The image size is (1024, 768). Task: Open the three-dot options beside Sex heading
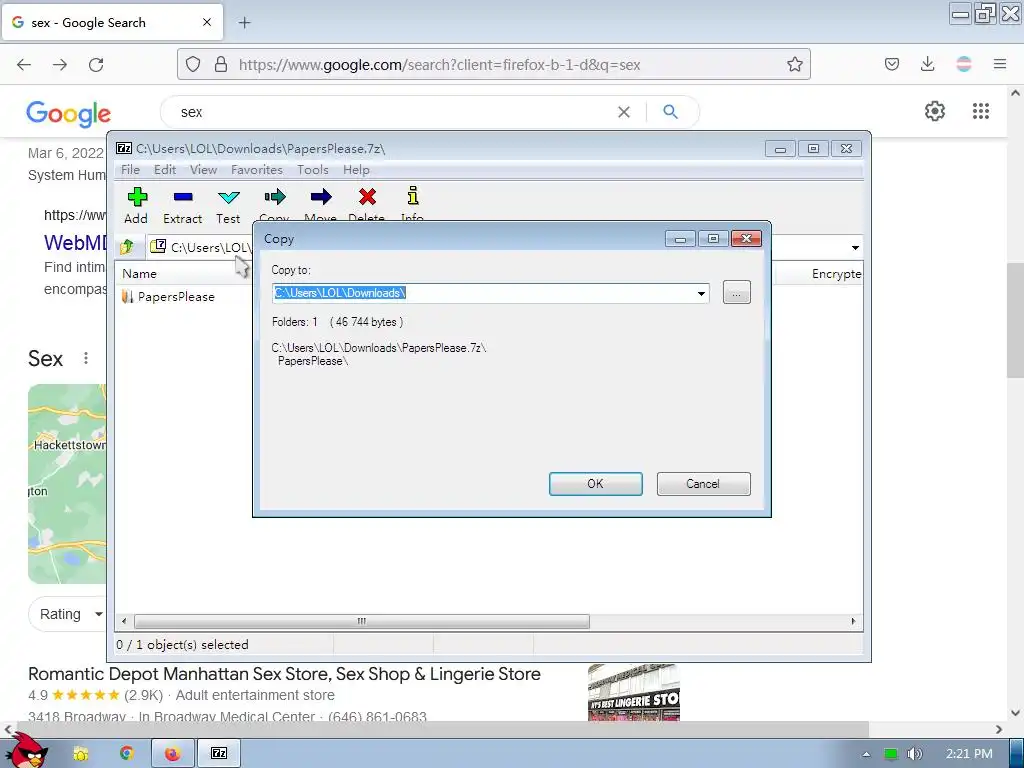click(x=86, y=359)
